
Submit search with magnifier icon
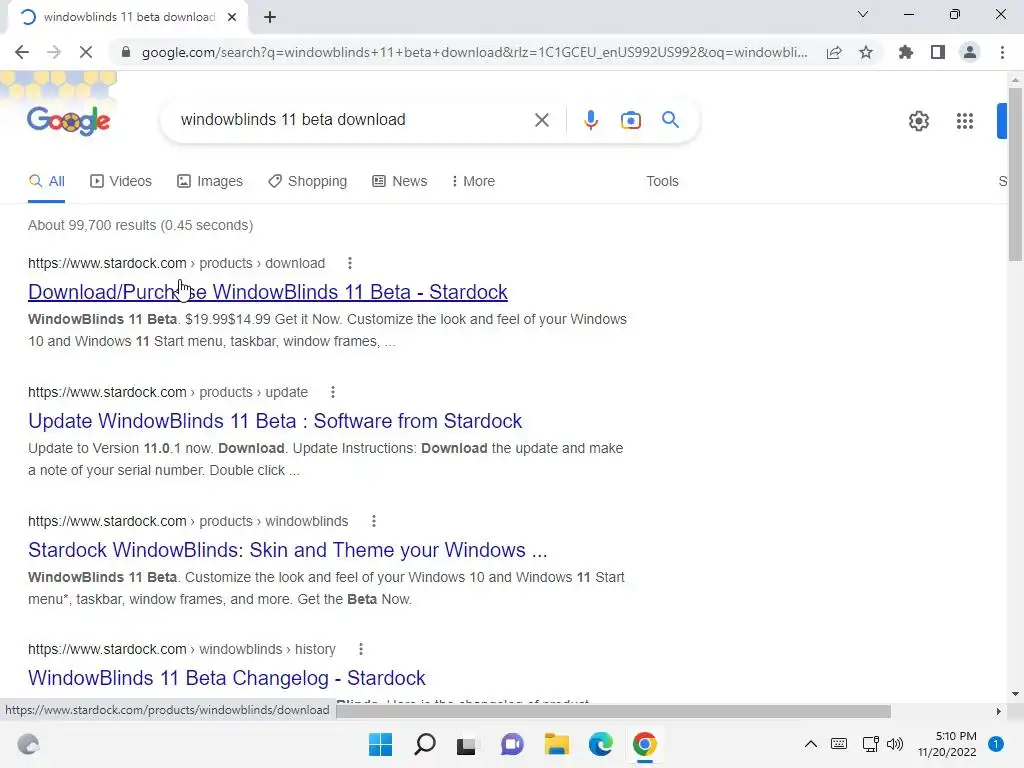pos(670,120)
